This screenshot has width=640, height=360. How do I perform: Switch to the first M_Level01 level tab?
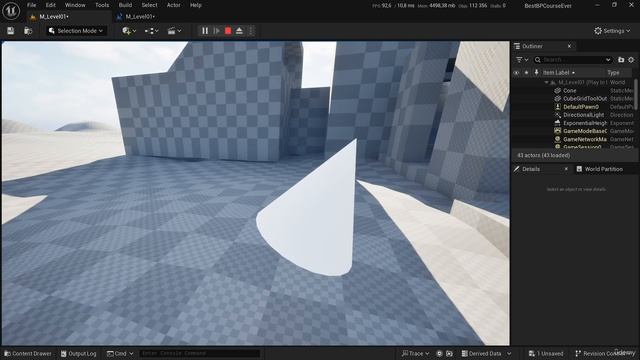(54, 17)
